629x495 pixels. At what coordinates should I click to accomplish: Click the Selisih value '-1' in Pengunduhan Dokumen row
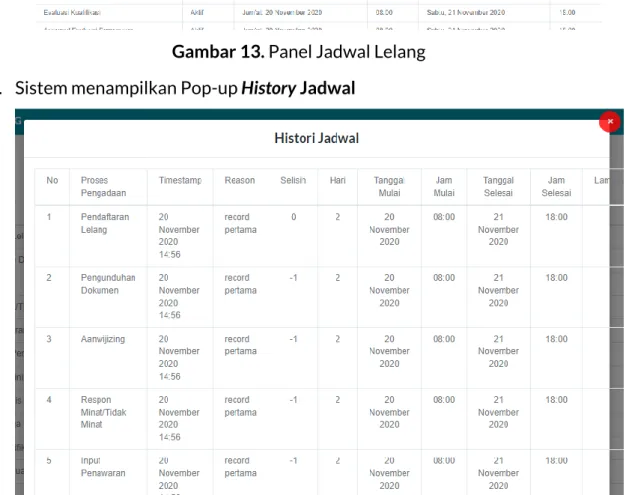tap(294, 278)
